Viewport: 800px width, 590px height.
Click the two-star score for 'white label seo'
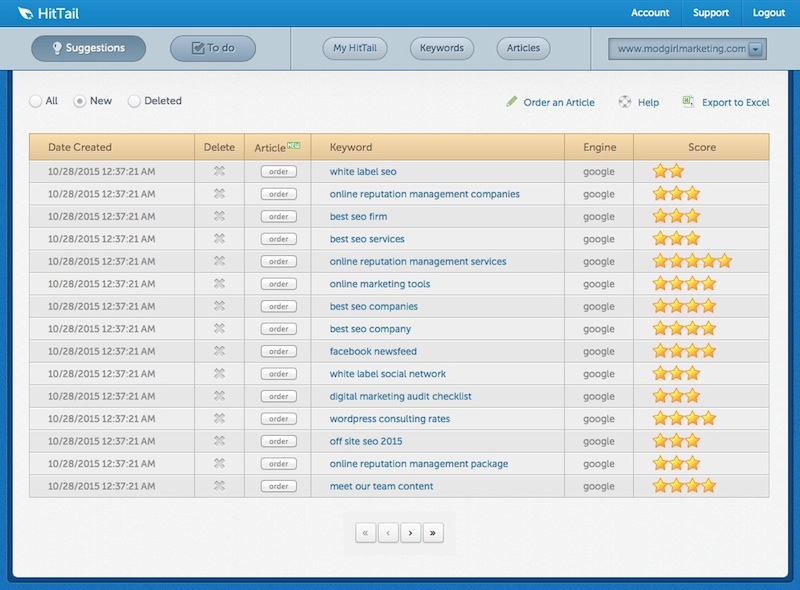tap(668, 171)
